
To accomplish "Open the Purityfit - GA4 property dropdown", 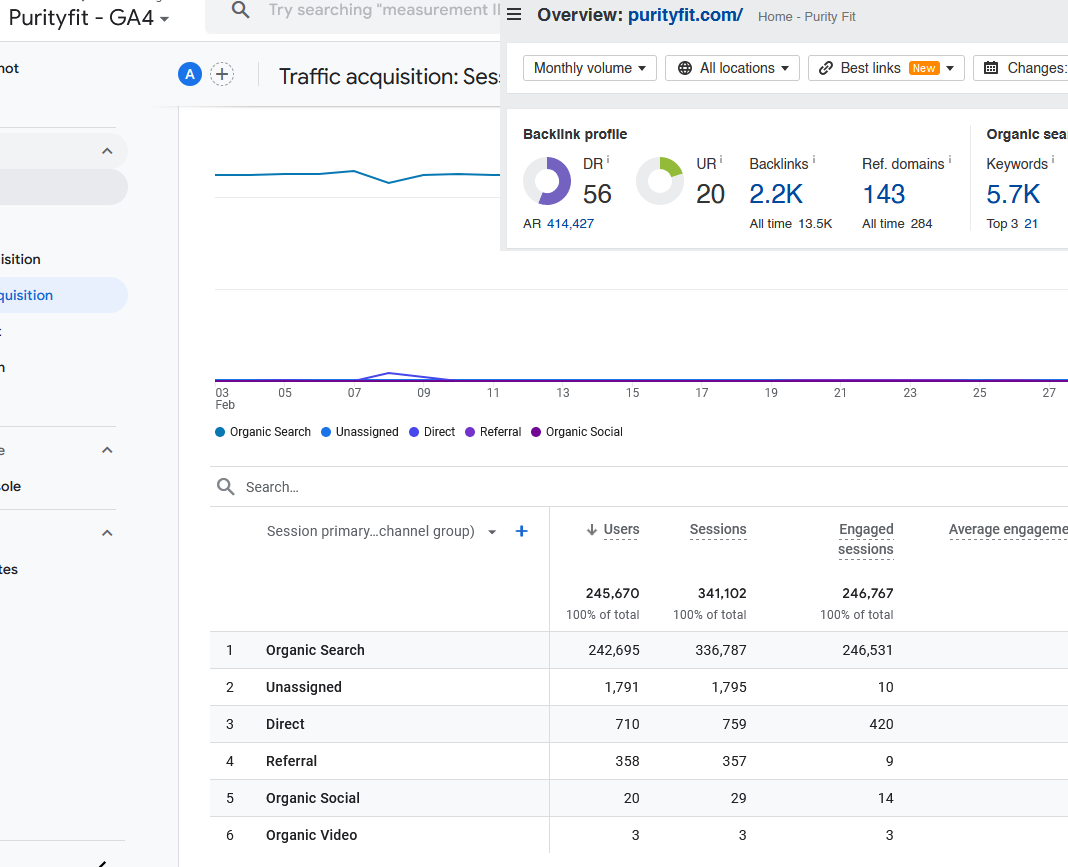I will pos(89,17).
